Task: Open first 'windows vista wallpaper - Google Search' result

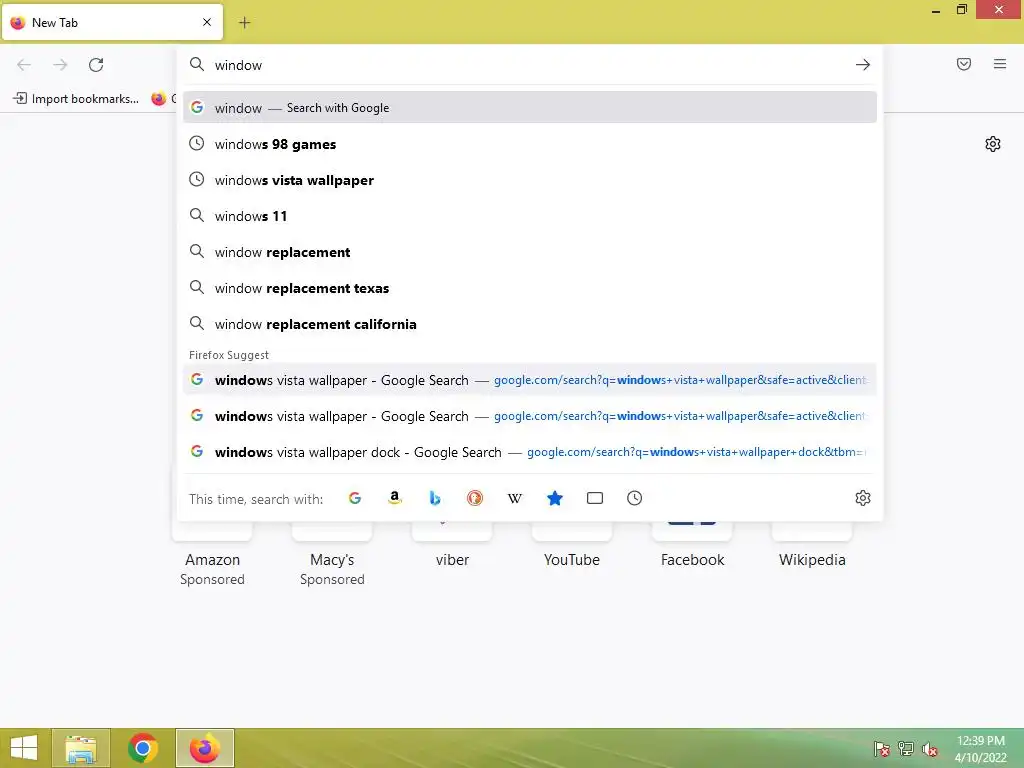Action: coord(530,380)
